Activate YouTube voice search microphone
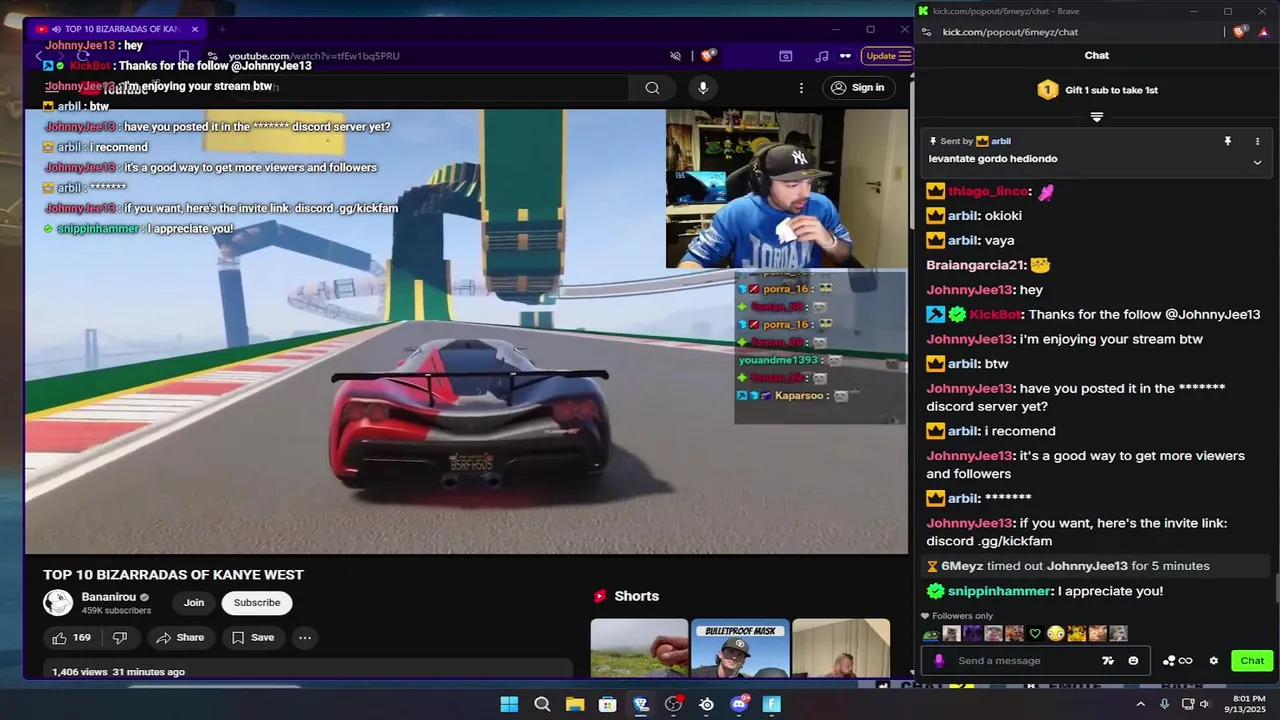This screenshot has height=720, width=1280. pyautogui.click(x=703, y=88)
